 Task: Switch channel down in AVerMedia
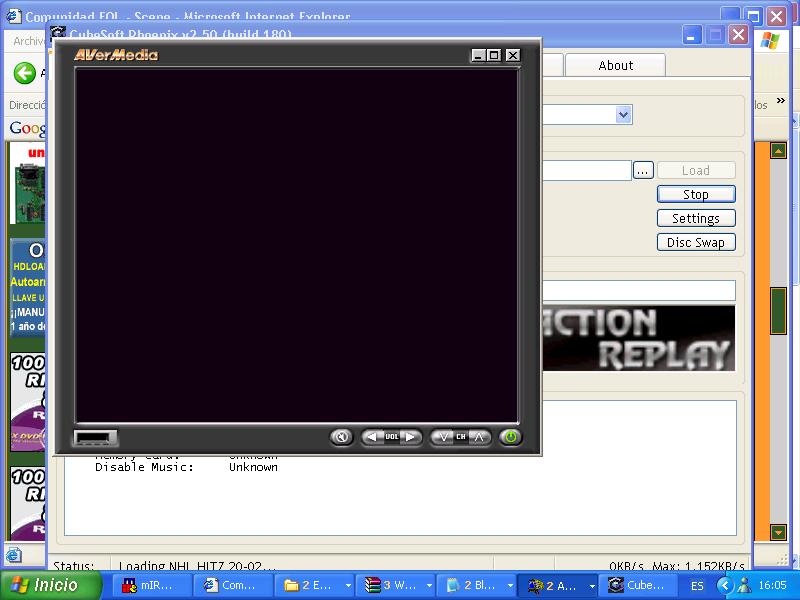click(443, 437)
